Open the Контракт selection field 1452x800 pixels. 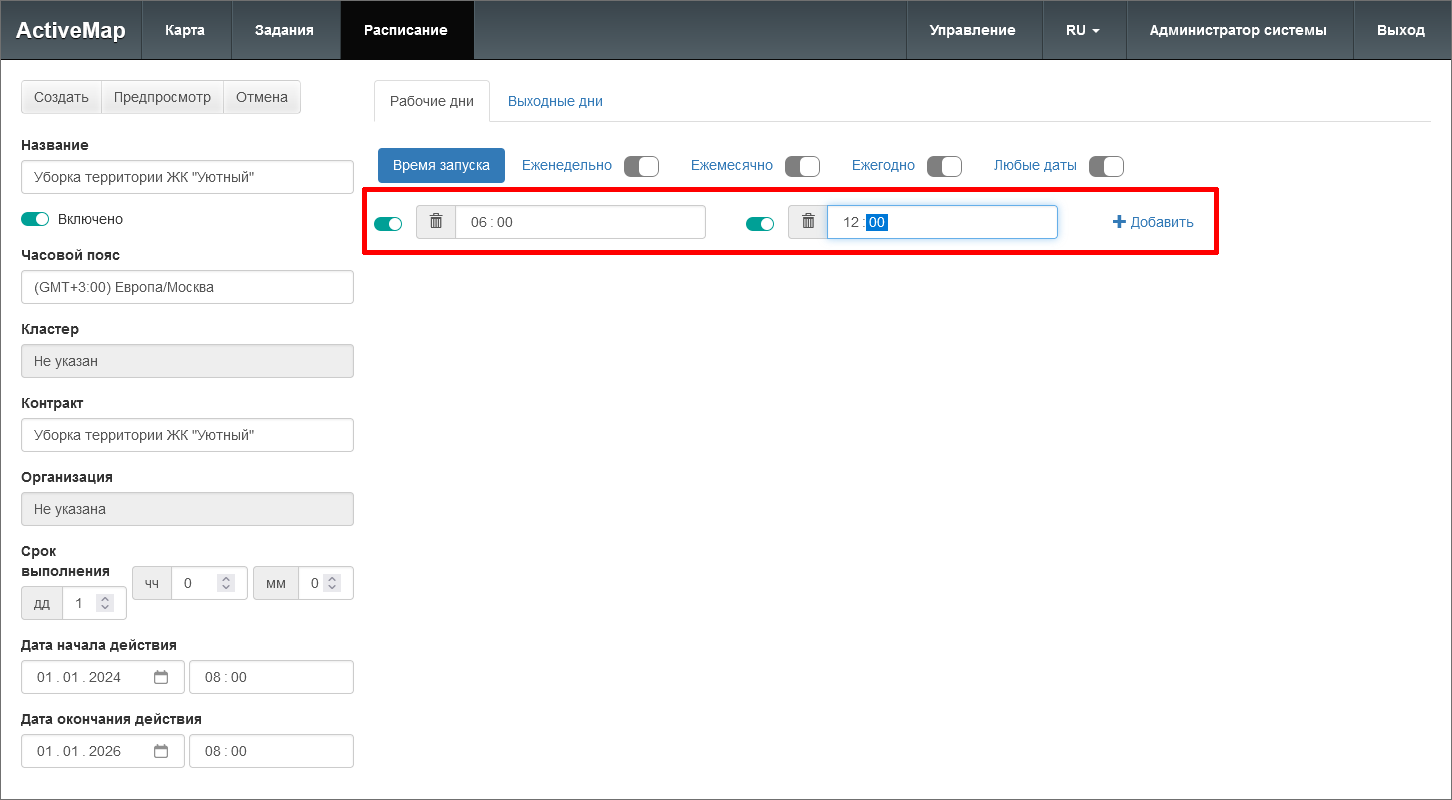pos(187,435)
